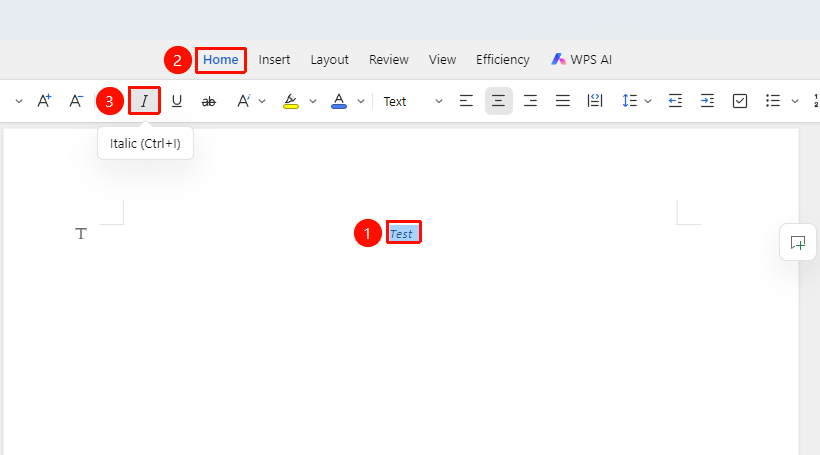Click the paragraph T marker icon
Screen dimensions: 820x455
click(81, 233)
